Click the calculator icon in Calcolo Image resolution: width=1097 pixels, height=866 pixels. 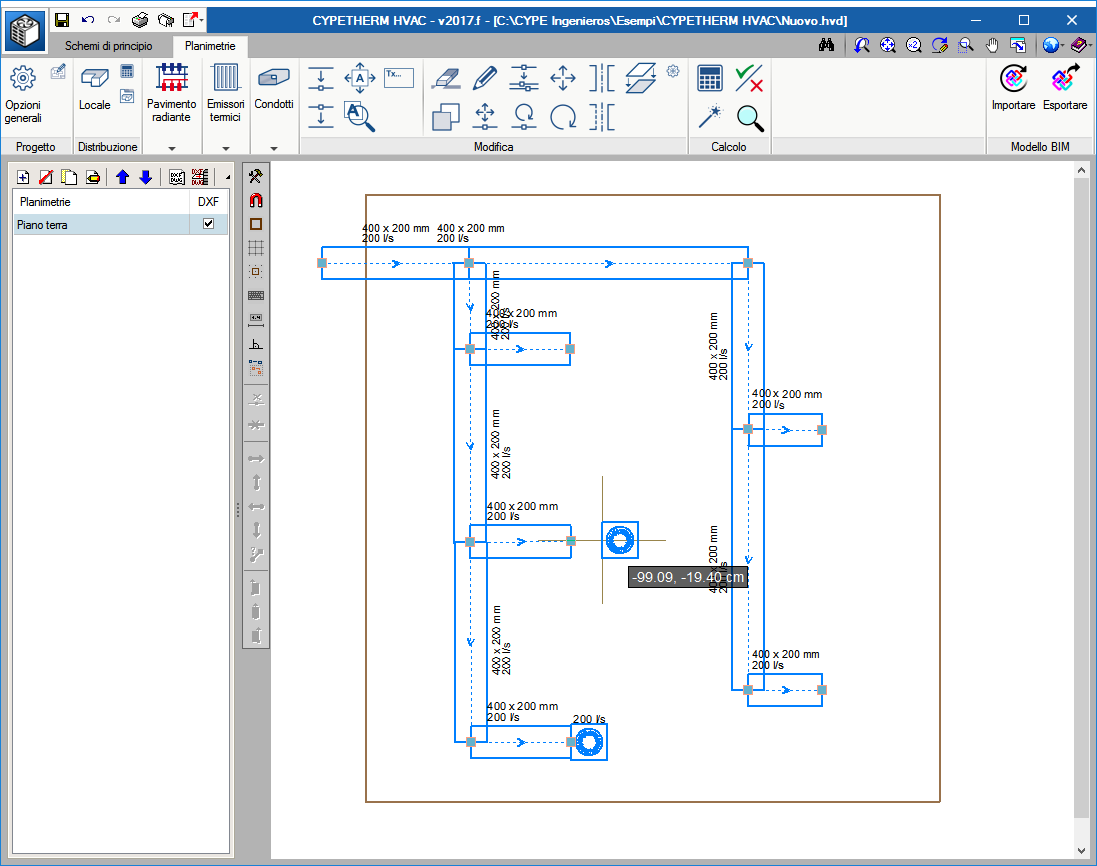(x=709, y=78)
